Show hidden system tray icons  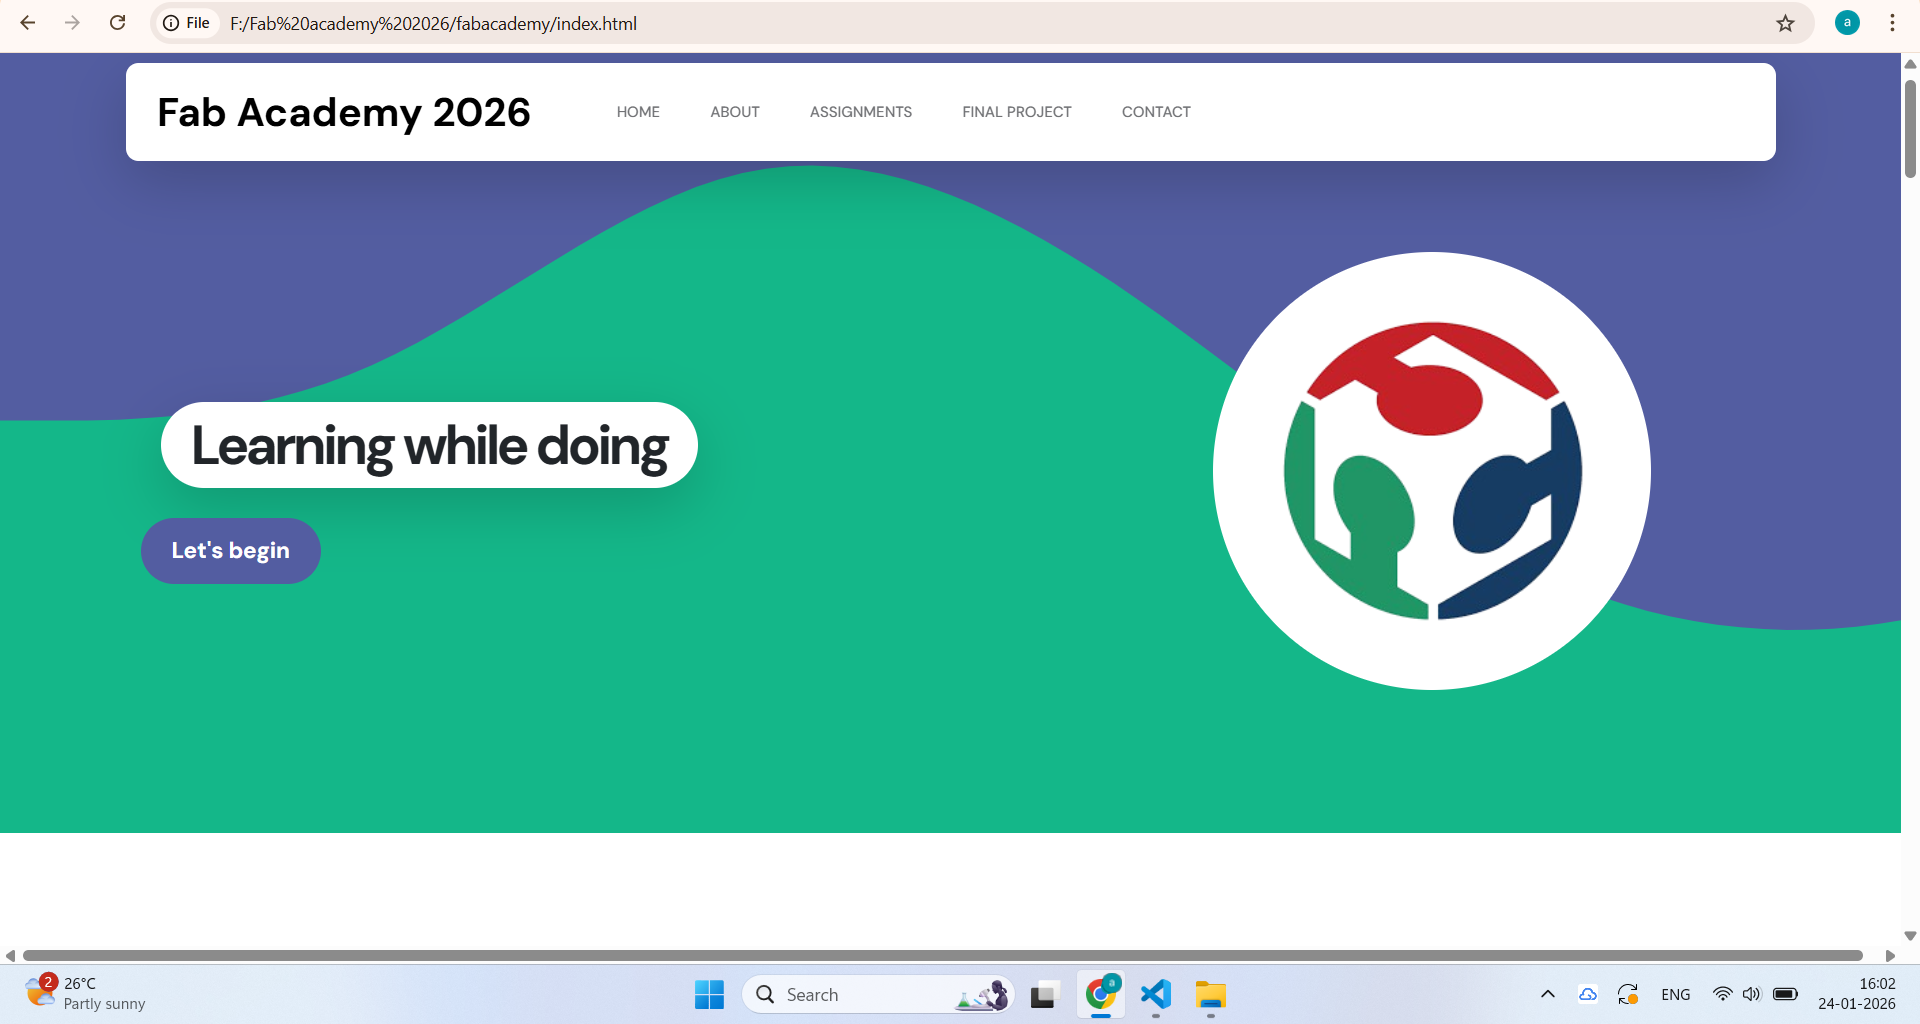click(1548, 994)
